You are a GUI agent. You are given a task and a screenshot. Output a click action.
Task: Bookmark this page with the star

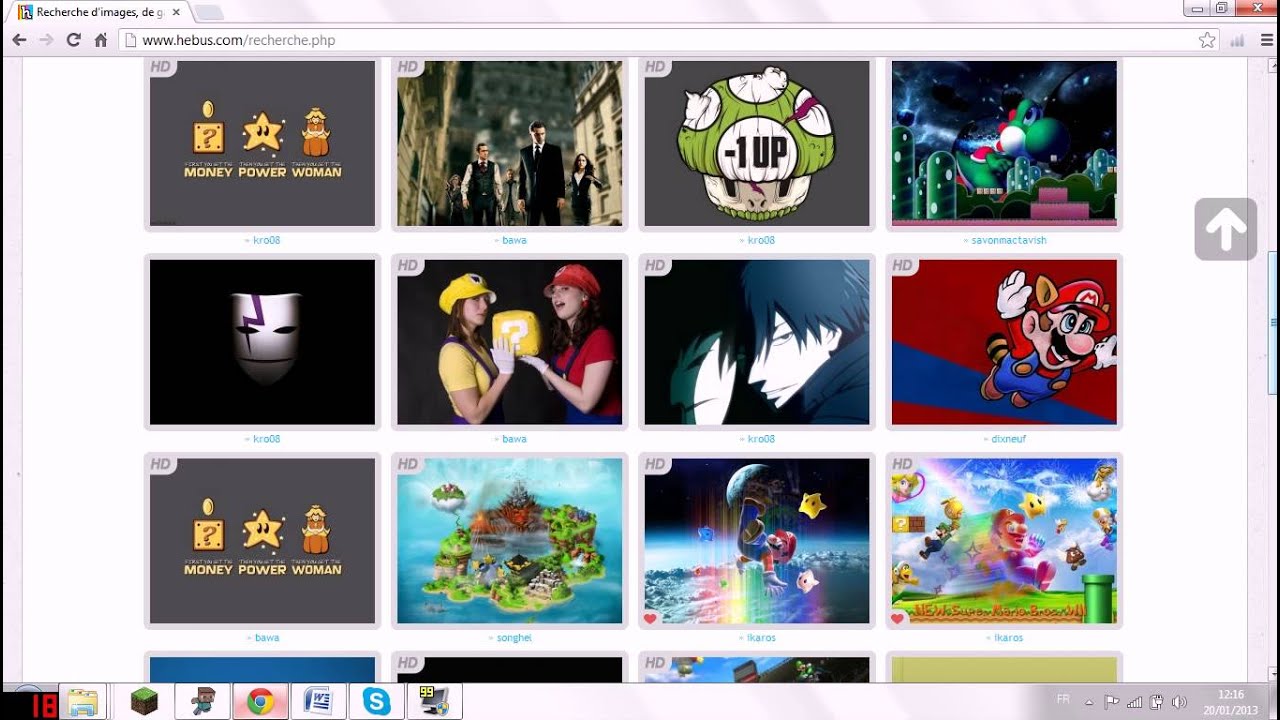pos(1207,40)
